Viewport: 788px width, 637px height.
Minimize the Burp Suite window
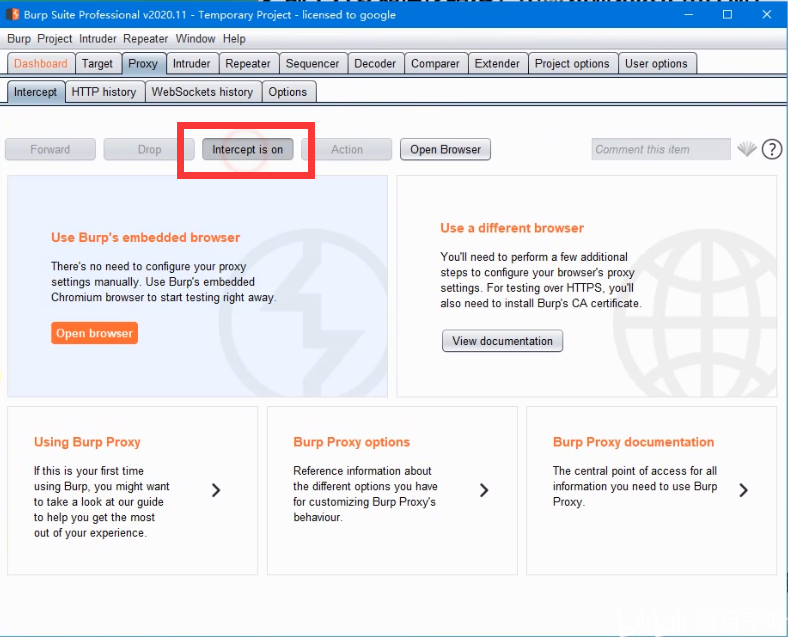pyautogui.click(x=688, y=15)
